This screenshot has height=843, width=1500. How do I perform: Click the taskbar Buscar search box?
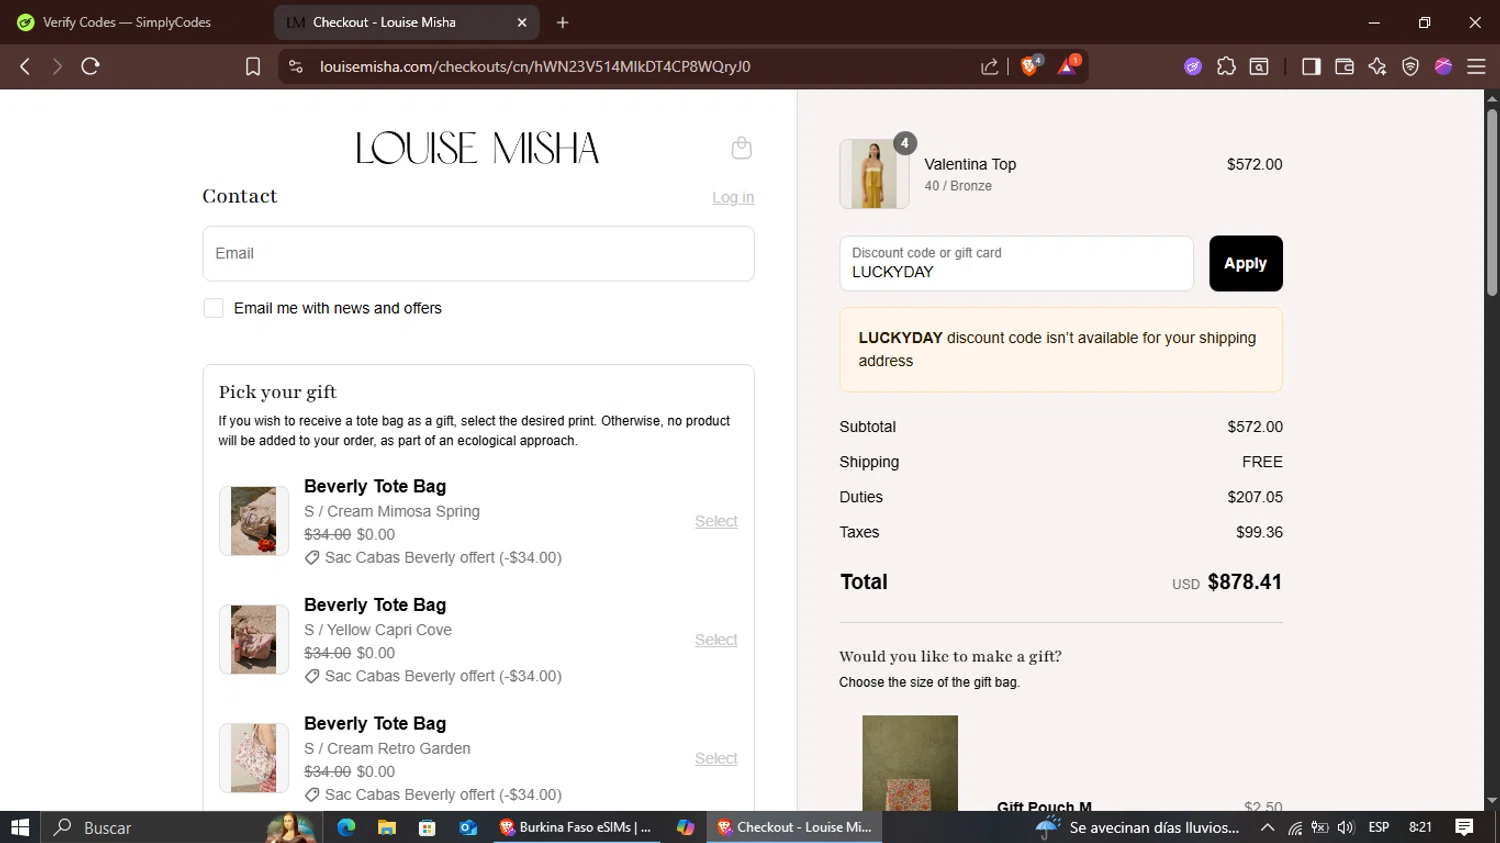click(180, 827)
